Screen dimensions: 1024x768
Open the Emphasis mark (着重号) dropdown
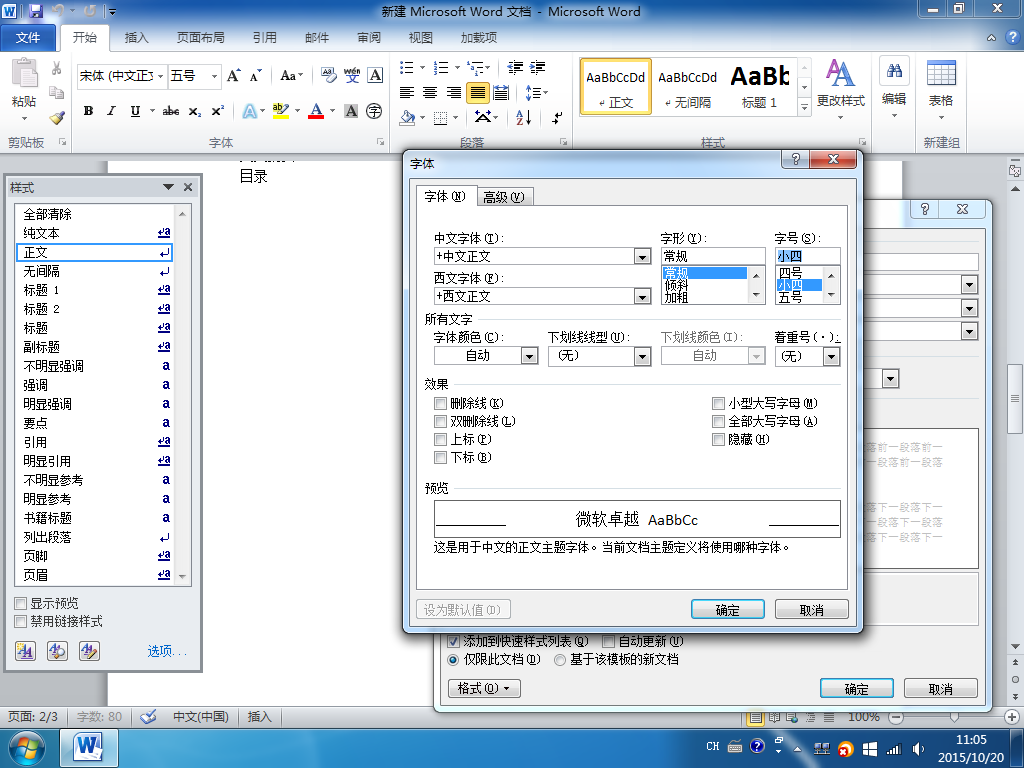click(831, 356)
